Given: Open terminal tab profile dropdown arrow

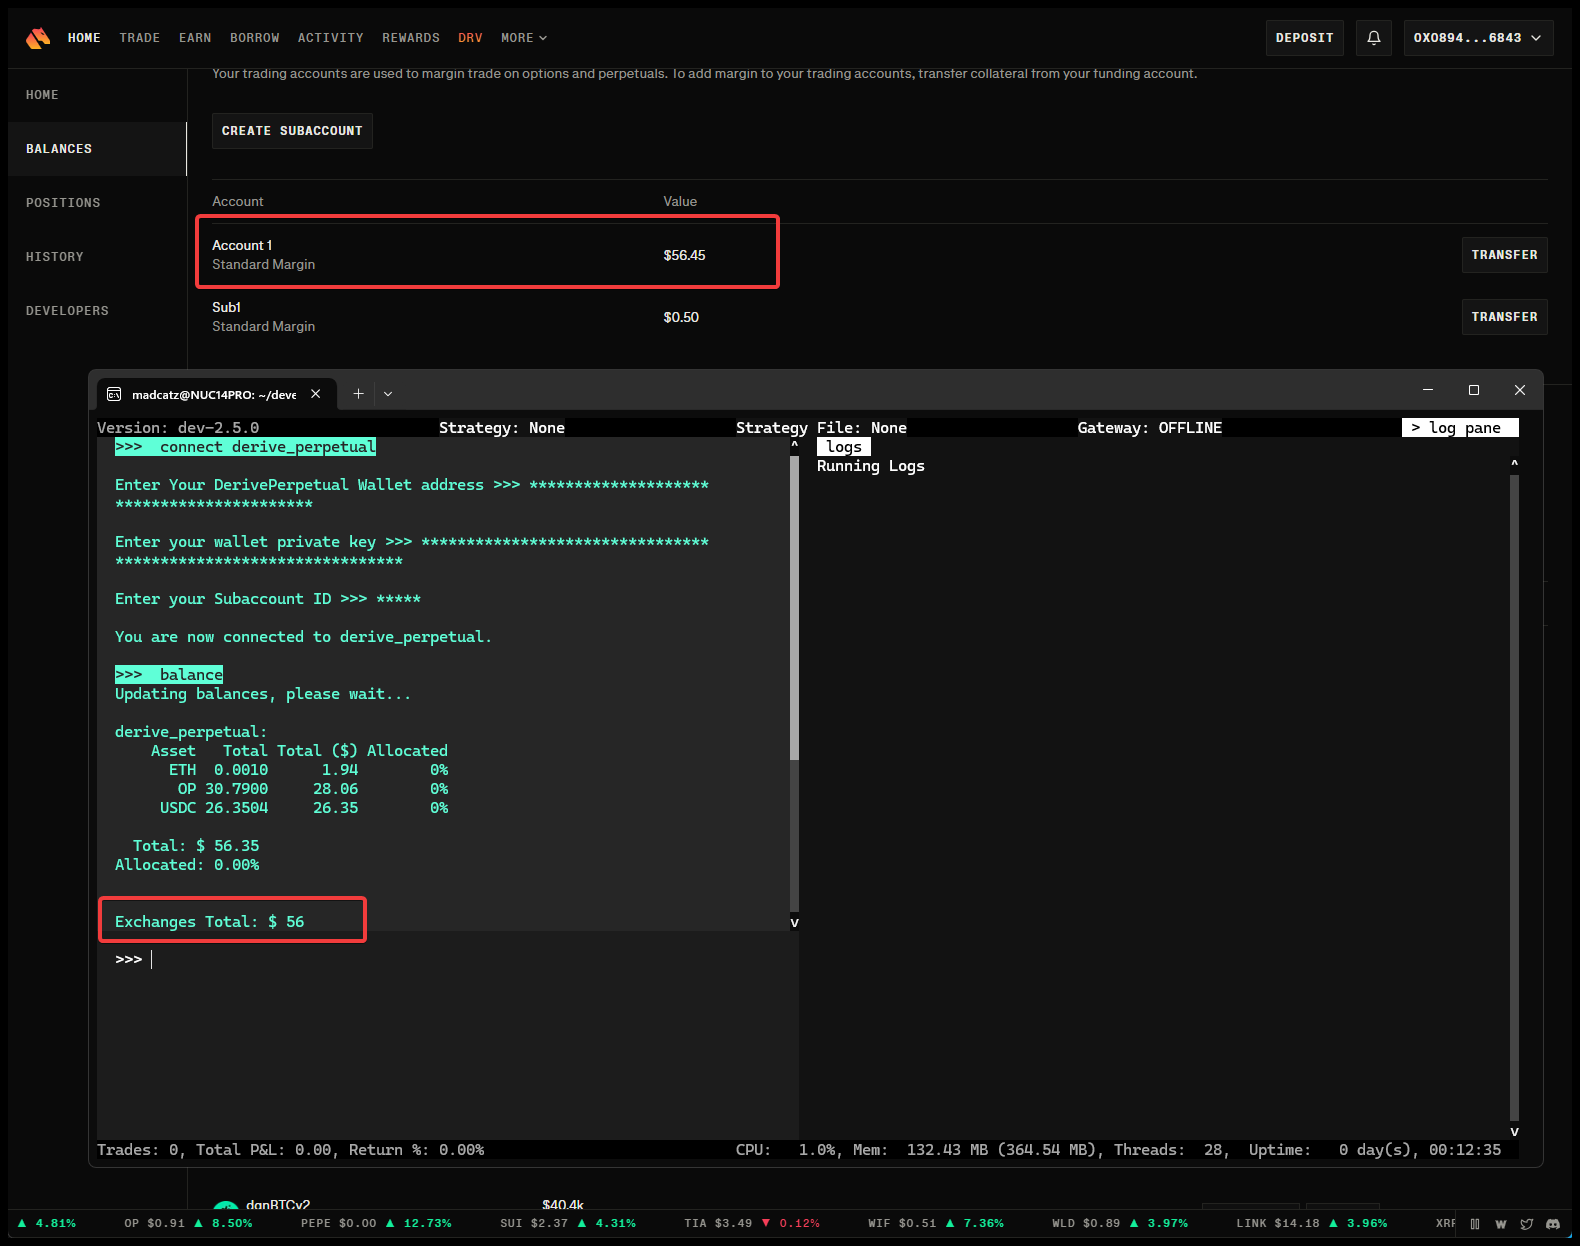Looking at the screenshot, I should (388, 394).
